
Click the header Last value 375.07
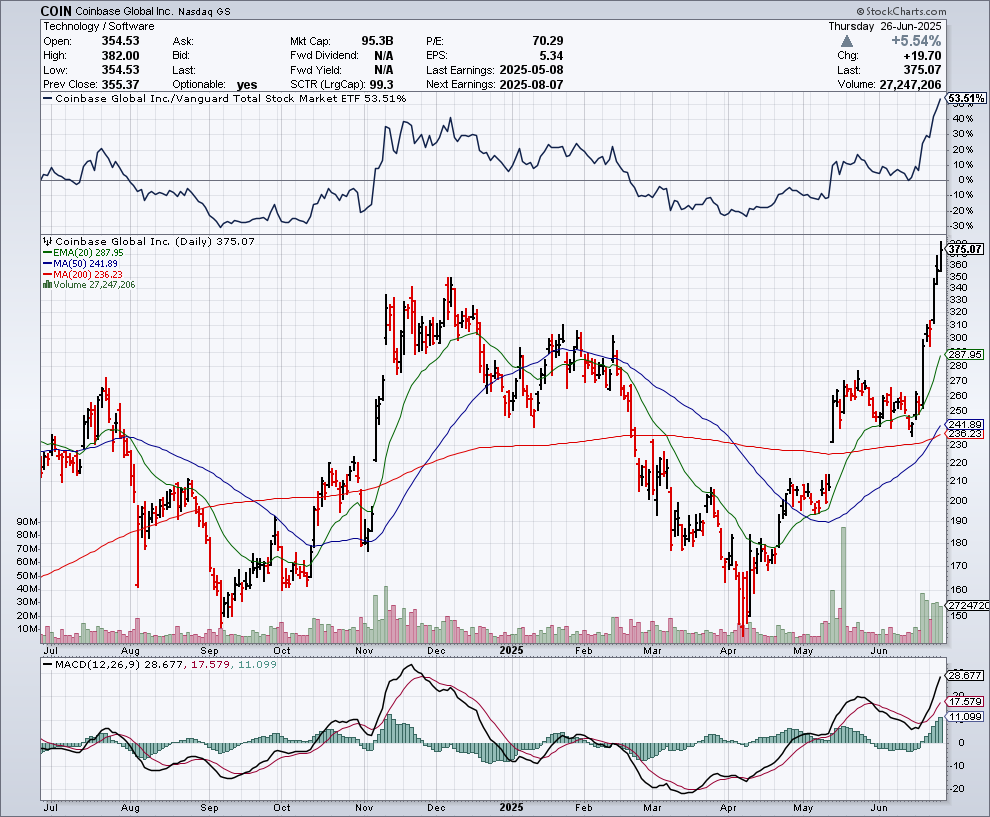922,69
